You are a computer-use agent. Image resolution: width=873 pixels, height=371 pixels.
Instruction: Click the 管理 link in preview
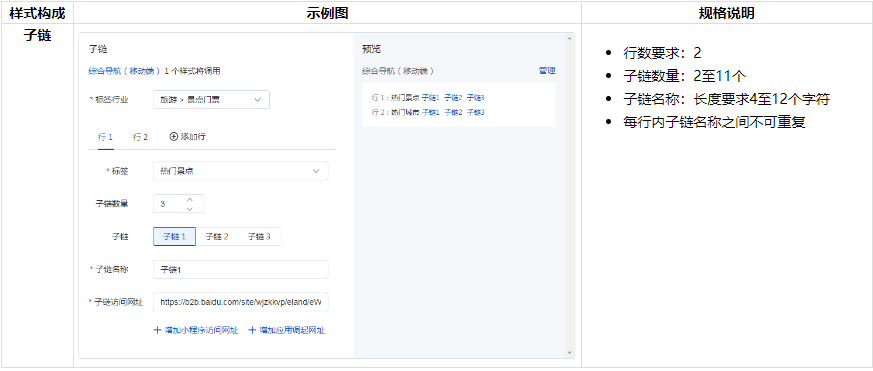coord(547,71)
